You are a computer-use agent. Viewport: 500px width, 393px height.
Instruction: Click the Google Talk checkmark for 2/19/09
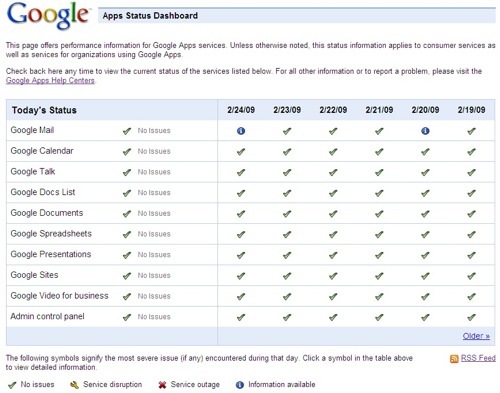(471, 172)
